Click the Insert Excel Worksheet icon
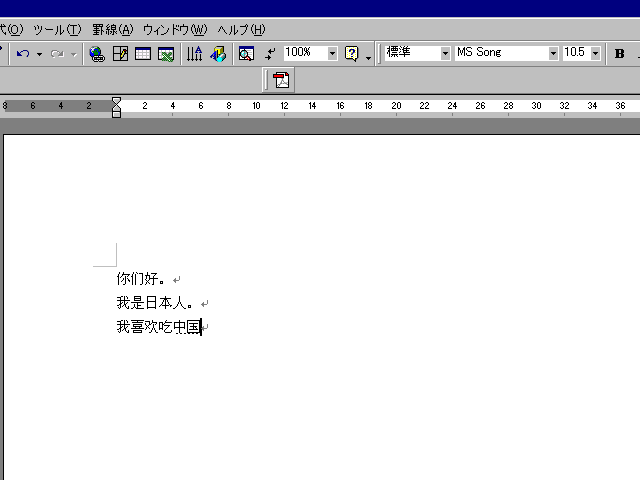The image size is (640, 480). pos(166,53)
